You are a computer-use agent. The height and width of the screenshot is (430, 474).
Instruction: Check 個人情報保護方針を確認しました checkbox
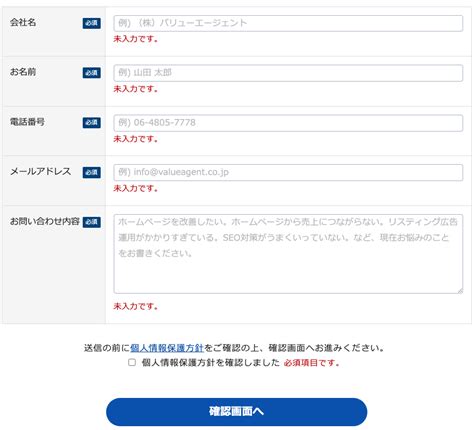click(x=132, y=362)
